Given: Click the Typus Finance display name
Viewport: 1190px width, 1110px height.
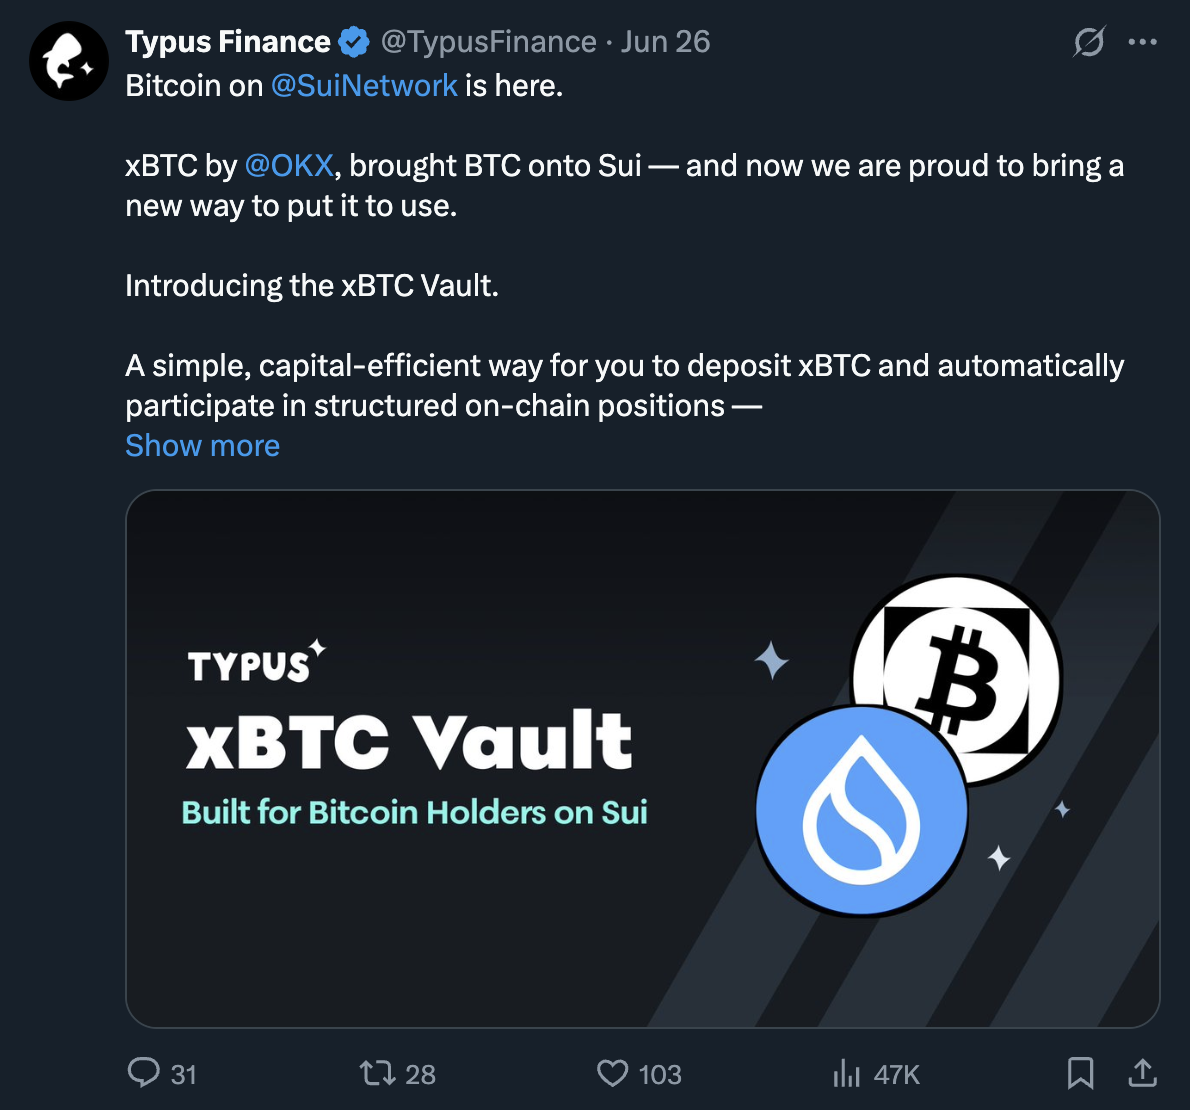Looking at the screenshot, I should coord(228,42).
